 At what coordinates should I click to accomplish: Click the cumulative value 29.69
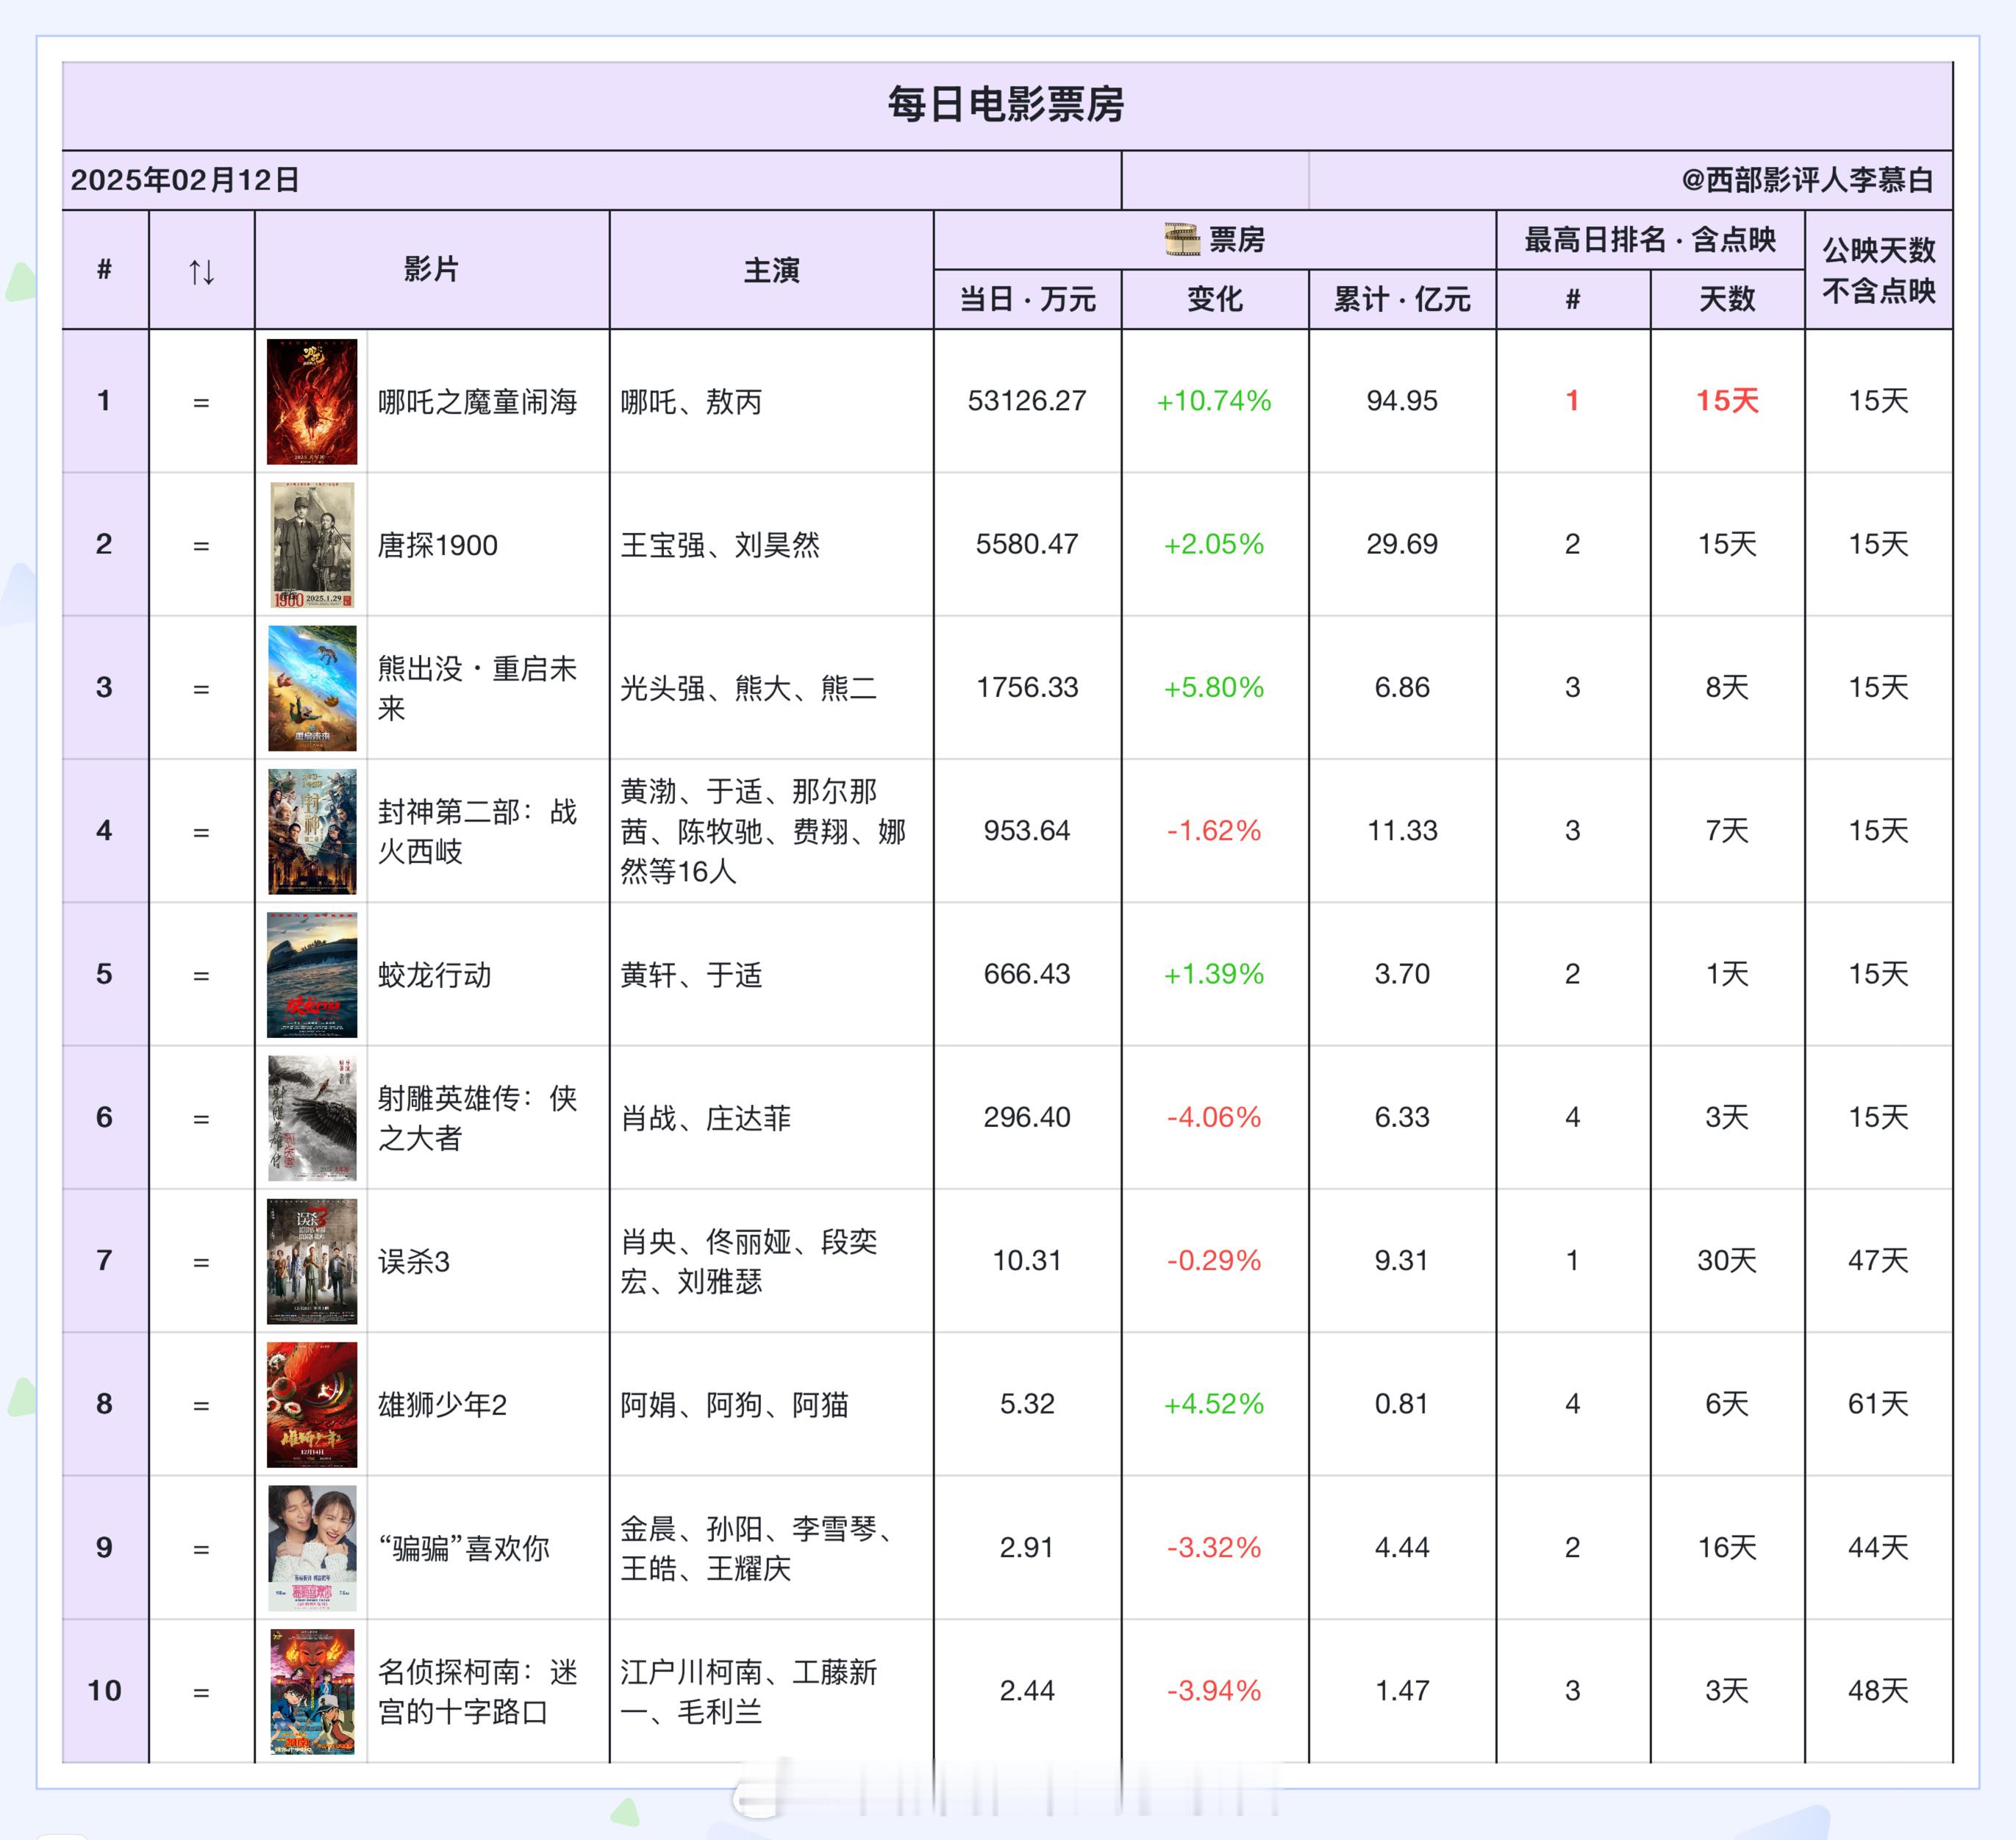pyautogui.click(x=1402, y=544)
